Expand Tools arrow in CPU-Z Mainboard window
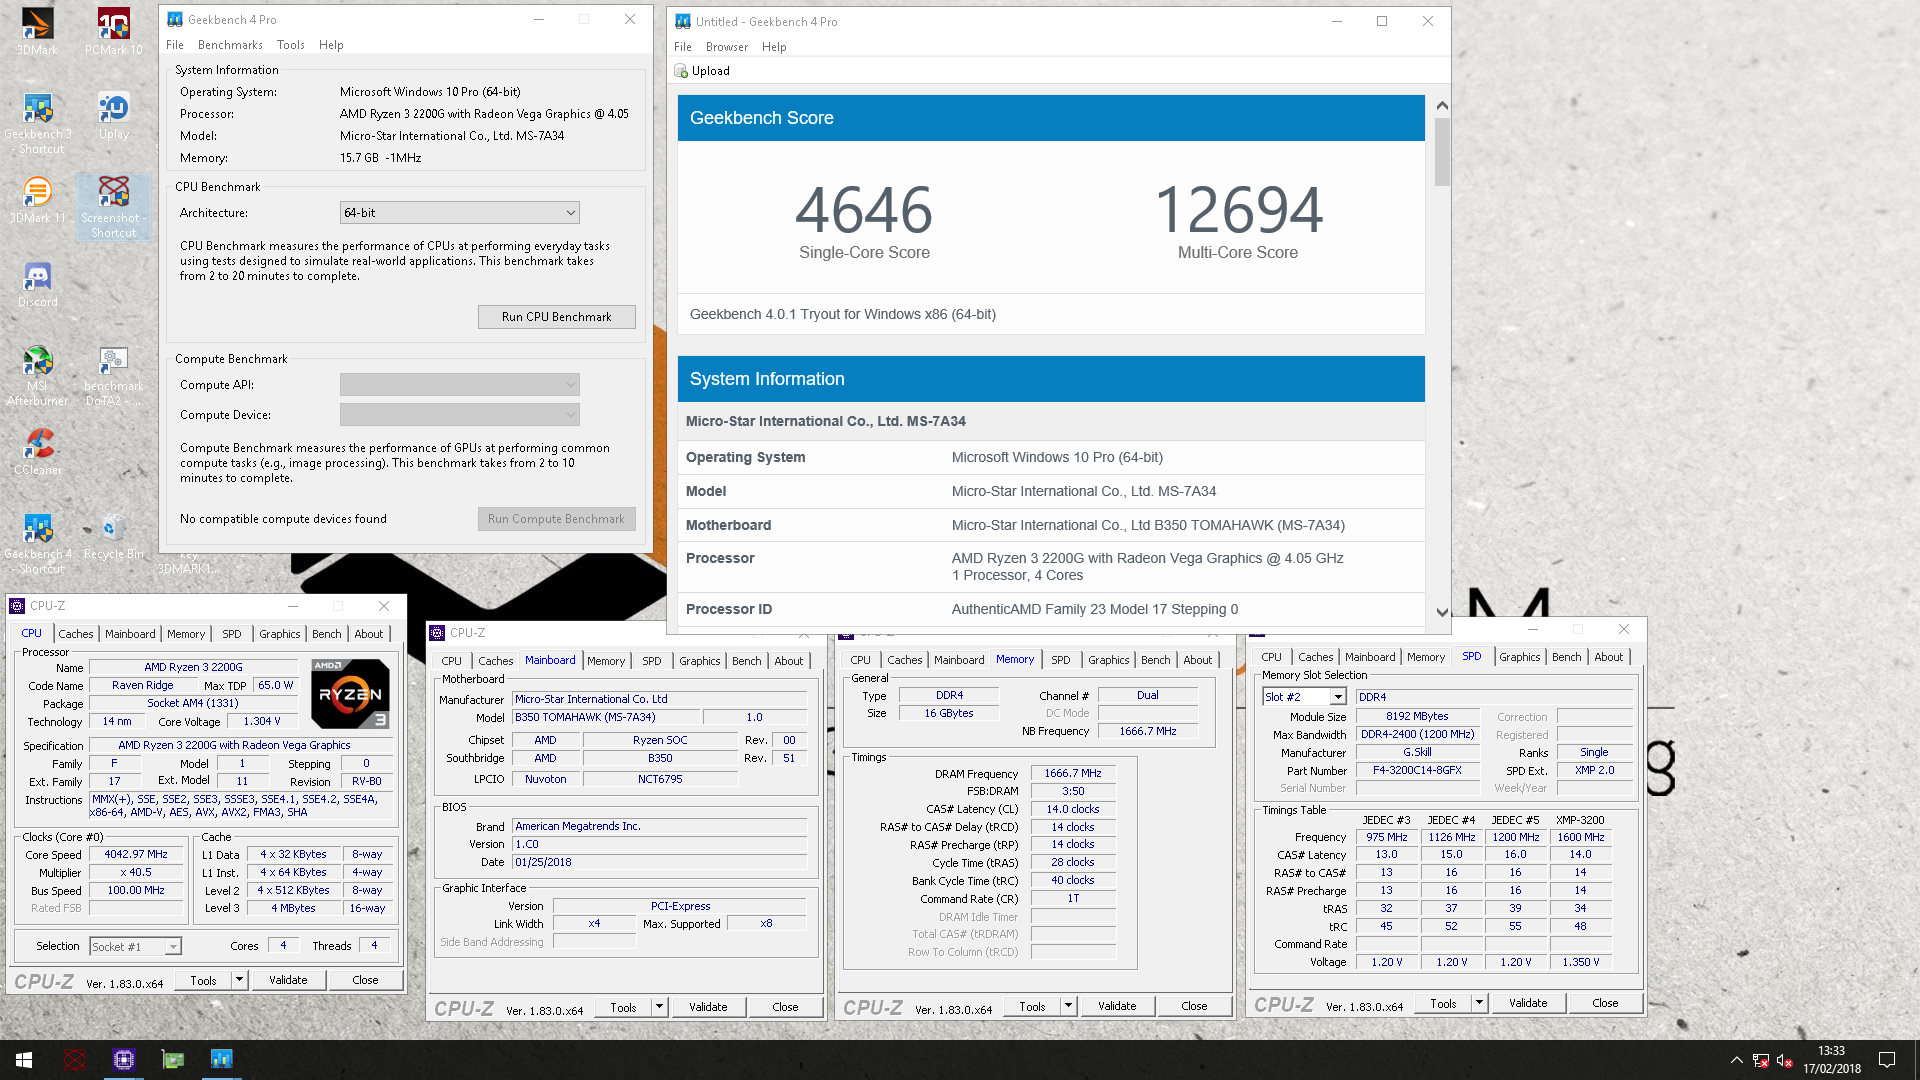 pos(659,1007)
